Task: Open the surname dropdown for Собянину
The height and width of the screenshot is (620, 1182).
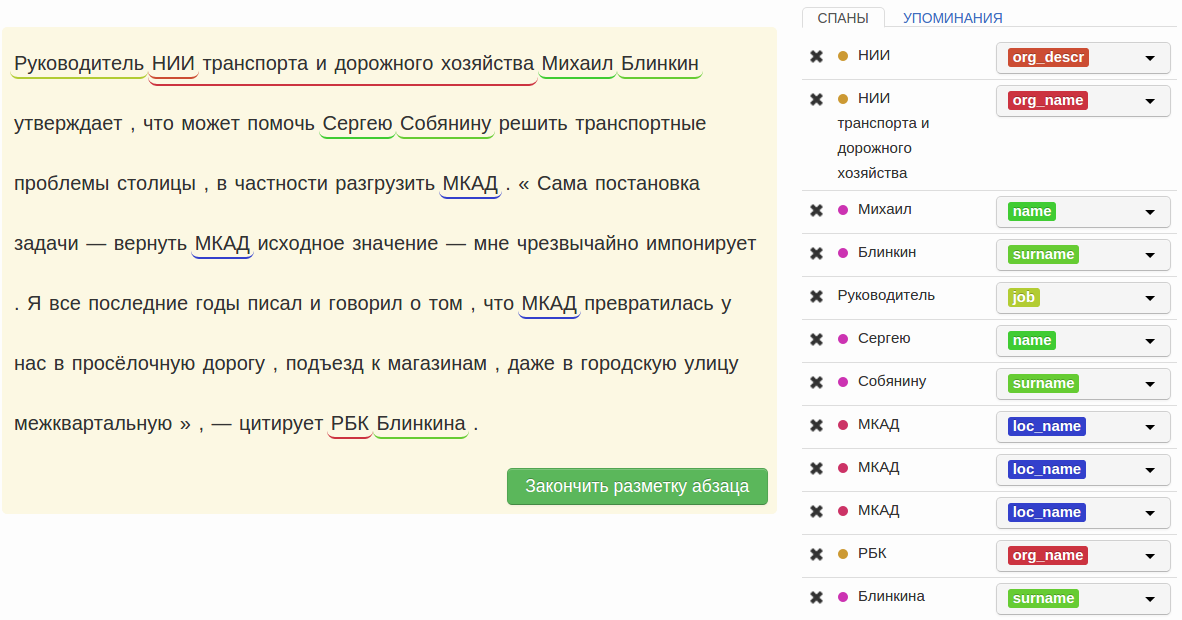Action: (1083, 384)
